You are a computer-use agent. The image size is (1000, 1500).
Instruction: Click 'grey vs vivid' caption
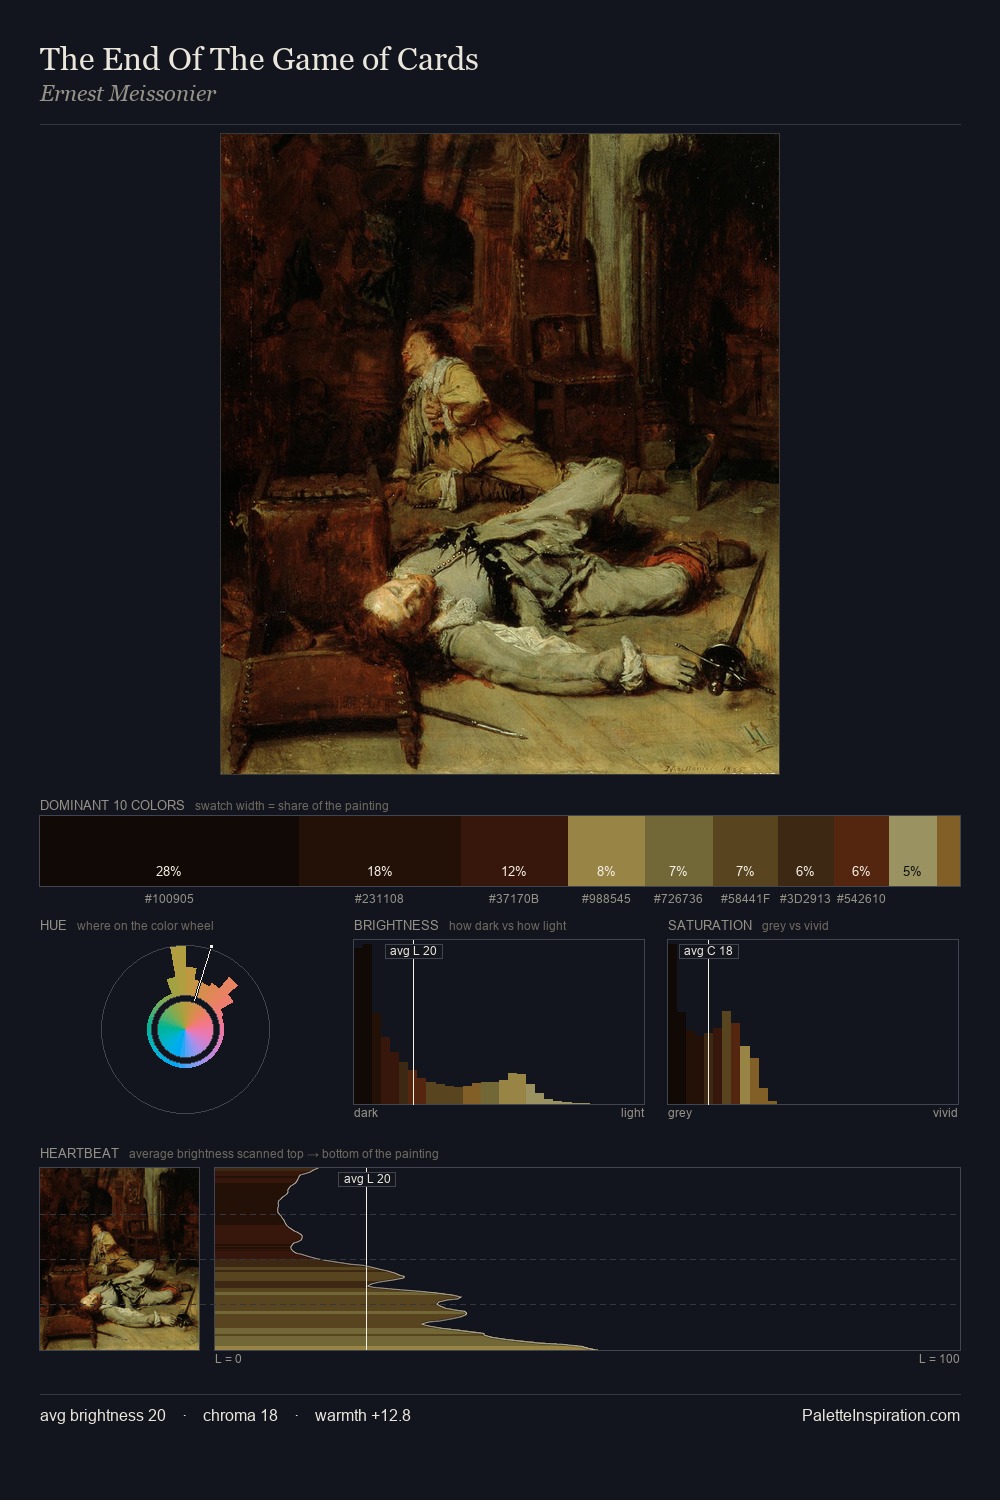pos(795,926)
